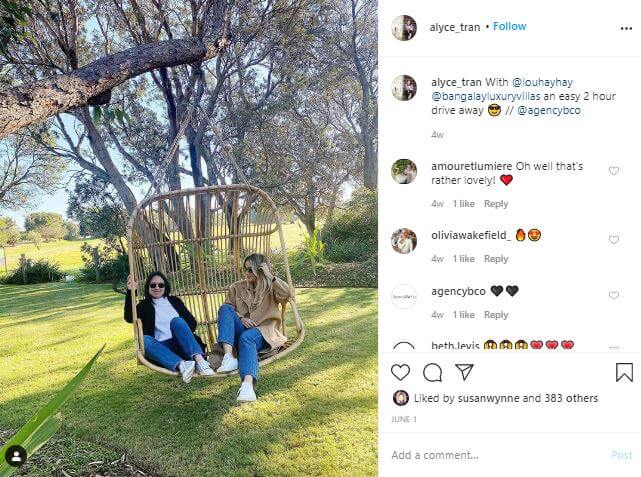Open the @louhayhay mention
The height and width of the screenshot is (477, 641).
pyautogui.click(x=542, y=82)
